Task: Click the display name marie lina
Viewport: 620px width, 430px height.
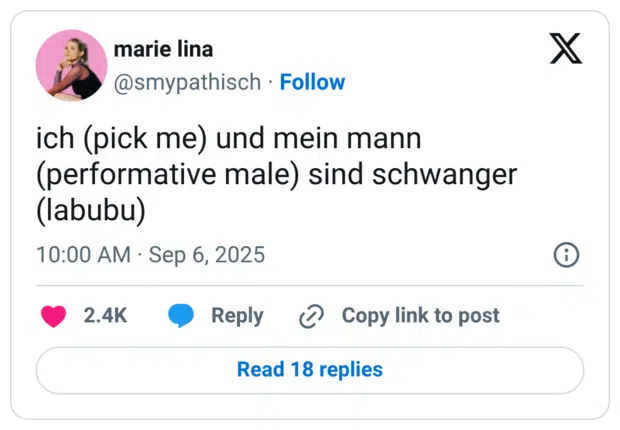Action: coord(163,49)
